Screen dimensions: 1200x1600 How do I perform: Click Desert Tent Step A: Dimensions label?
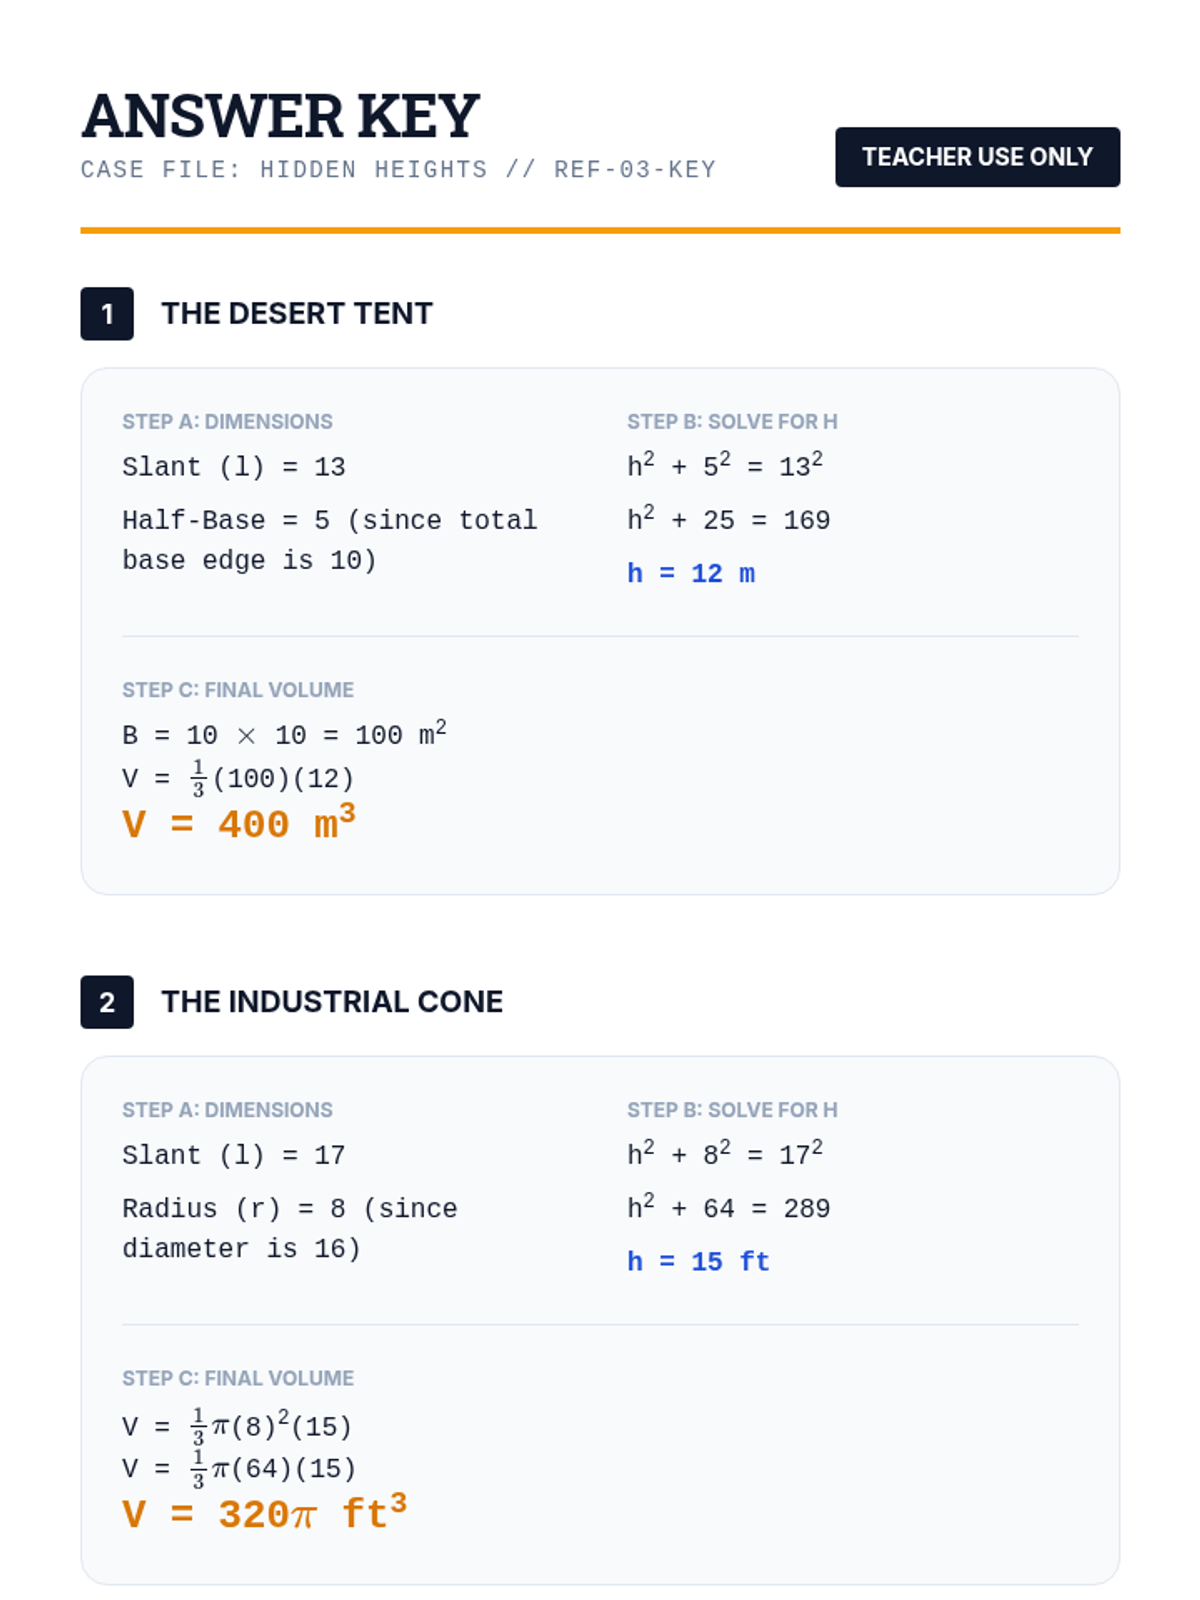click(x=227, y=422)
